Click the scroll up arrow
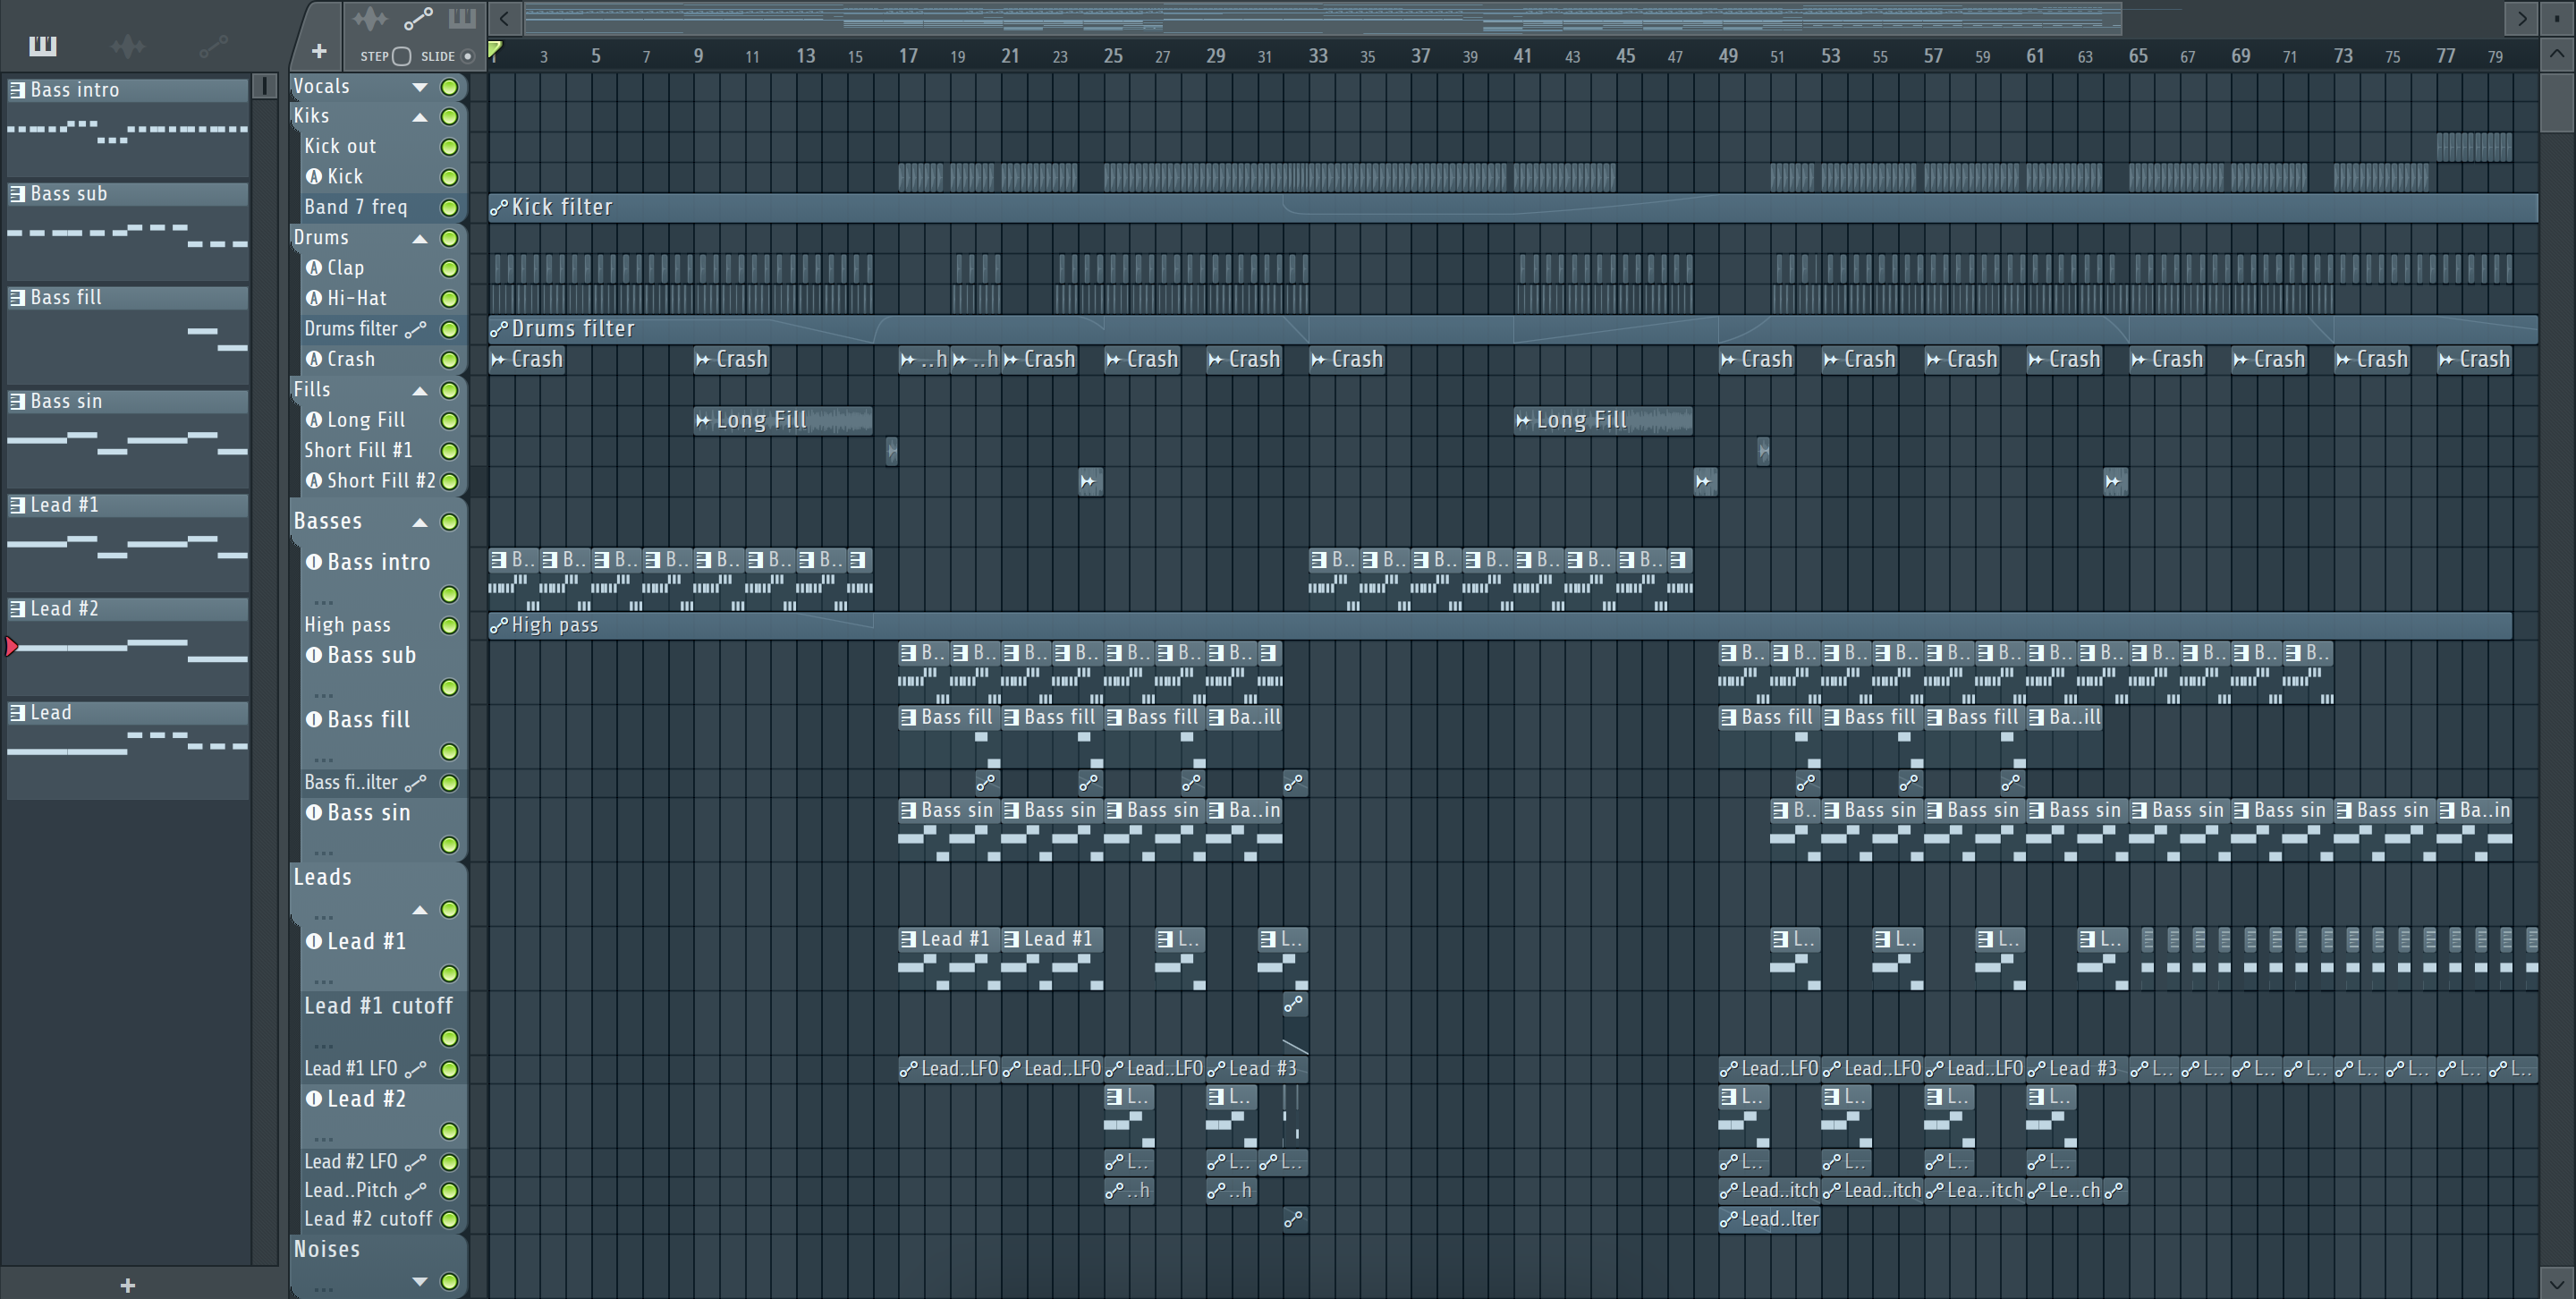This screenshot has height=1299, width=2576. [x=2556, y=55]
